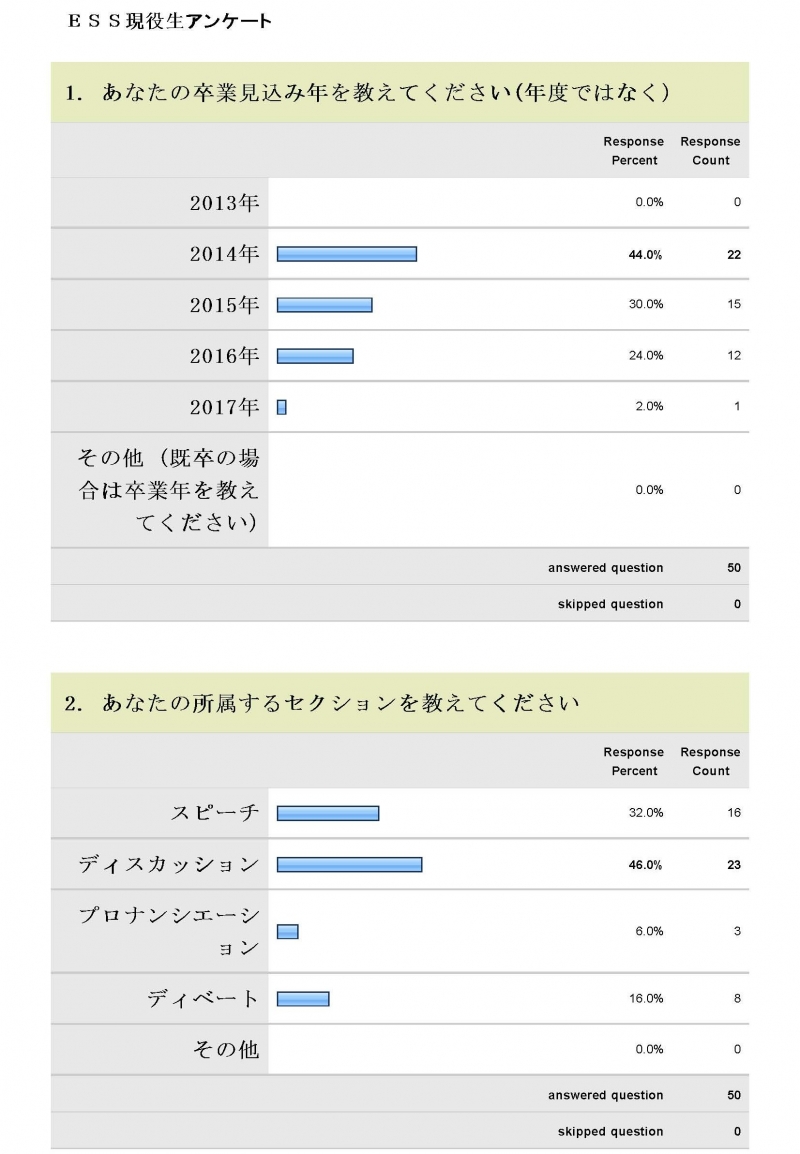The image size is (800, 1154).
Task: Click the count 23 for ディスカッション
Action: pyautogui.click(x=734, y=865)
